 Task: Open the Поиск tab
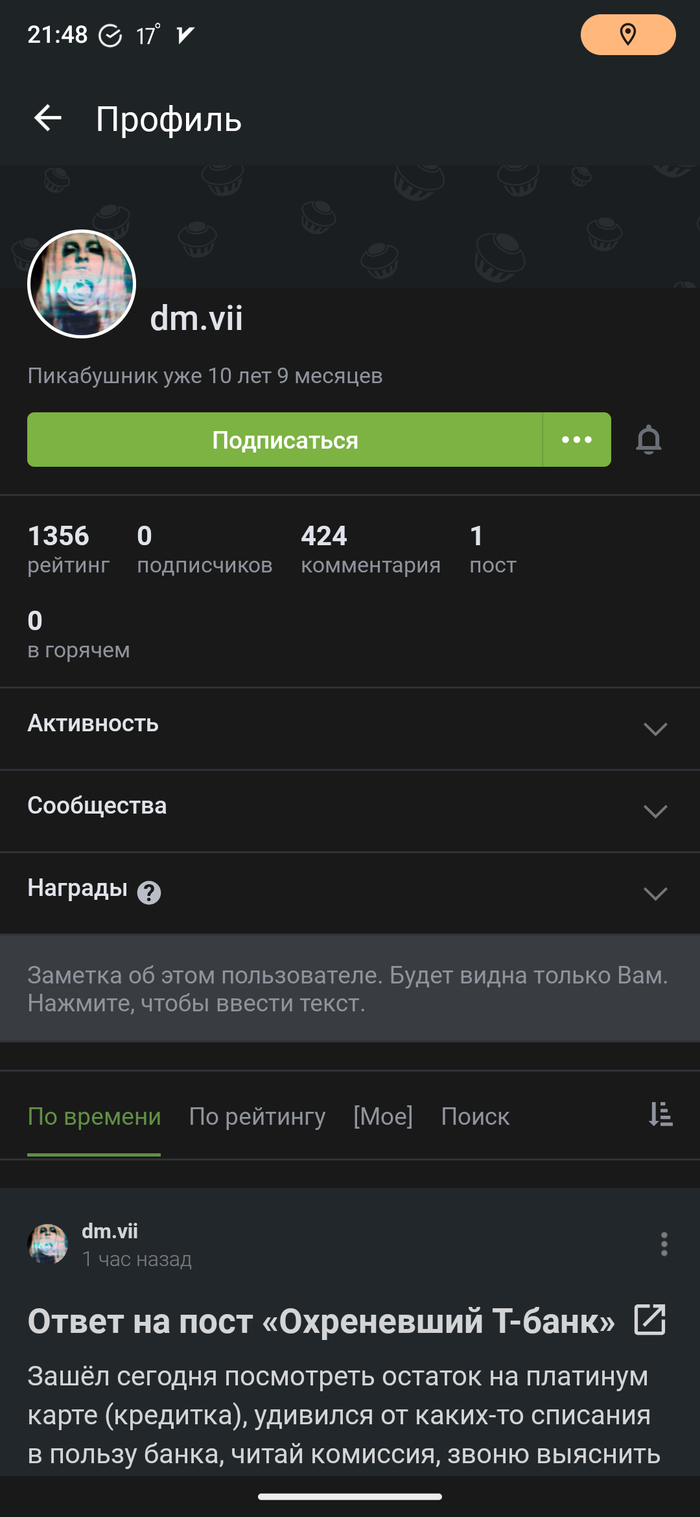(475, 1116)
